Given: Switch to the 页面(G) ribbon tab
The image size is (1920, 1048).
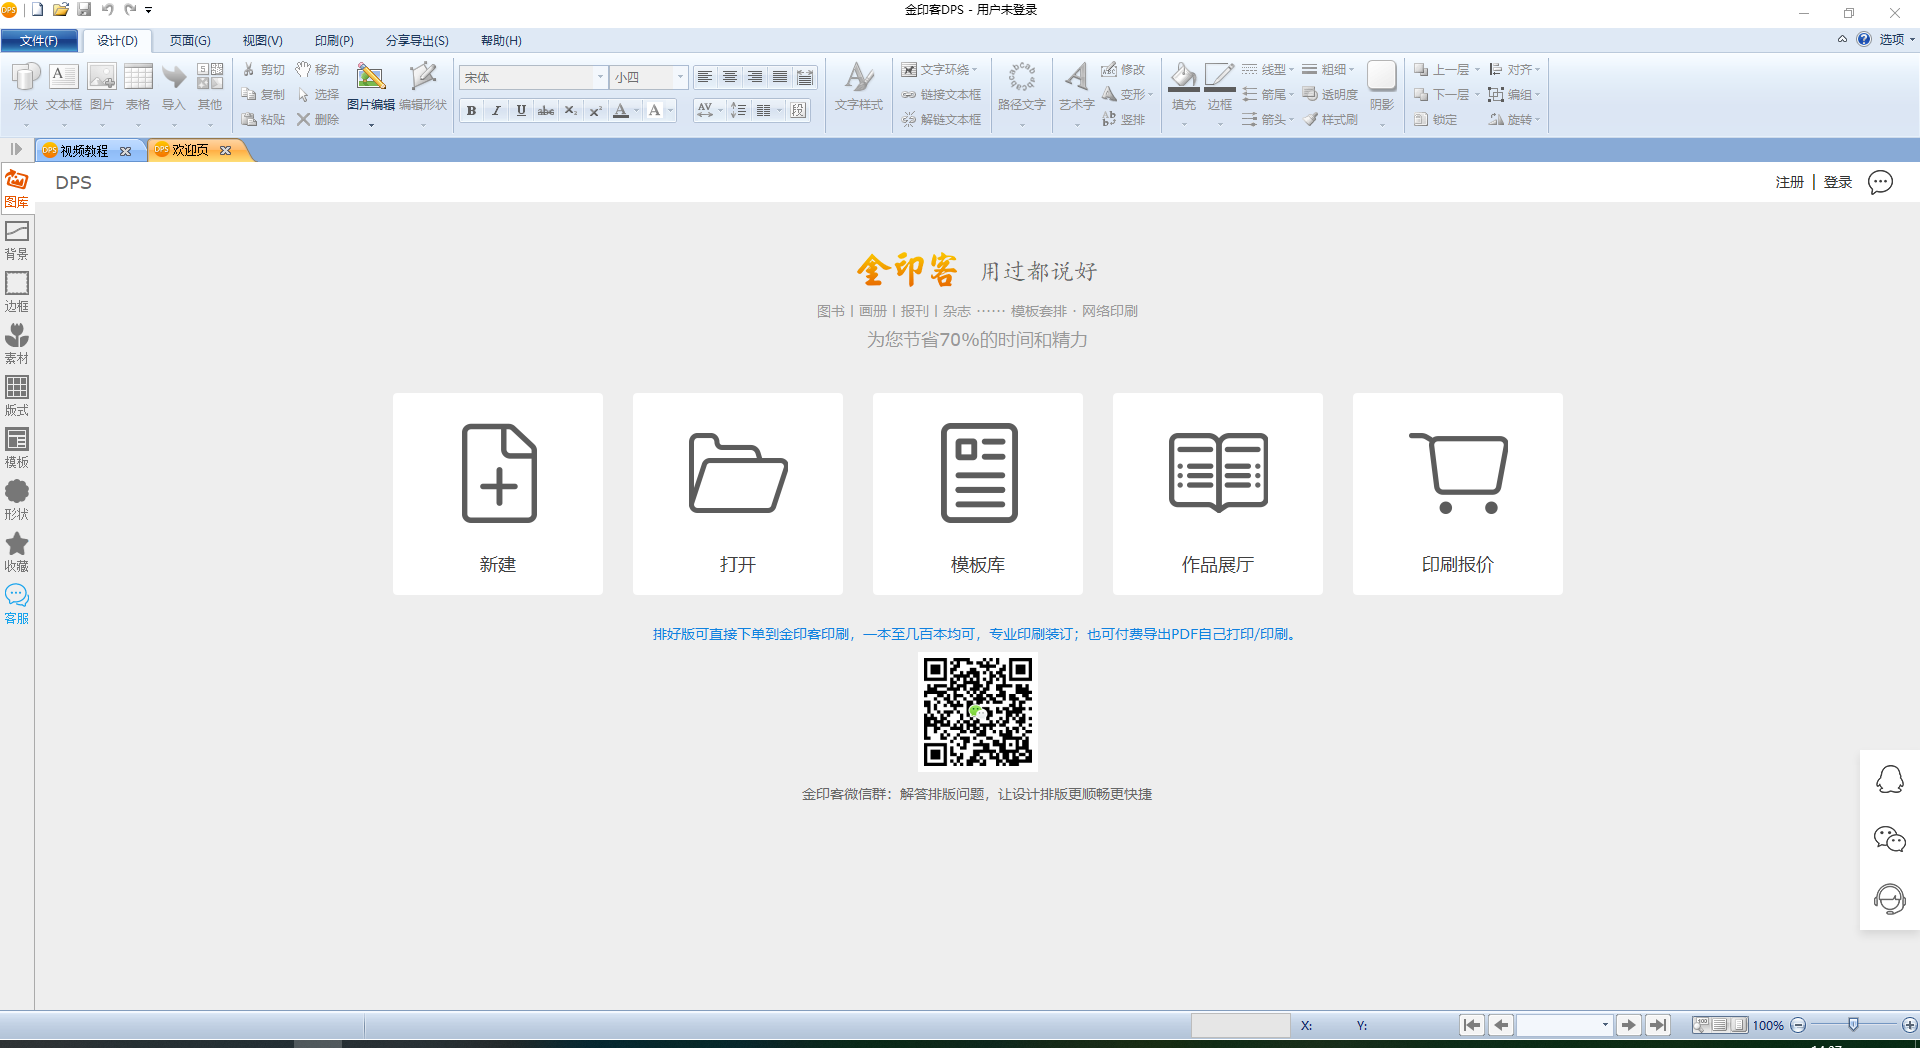Looking at the screenshot, I should [x=190, y=41].
